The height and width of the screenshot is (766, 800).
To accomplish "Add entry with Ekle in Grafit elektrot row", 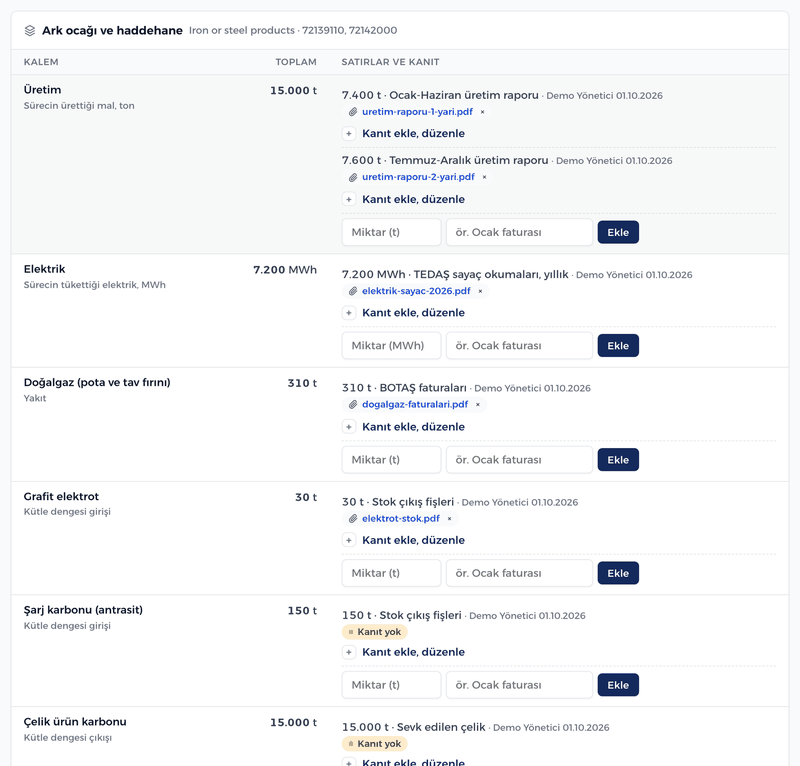I will pos(618,573).
